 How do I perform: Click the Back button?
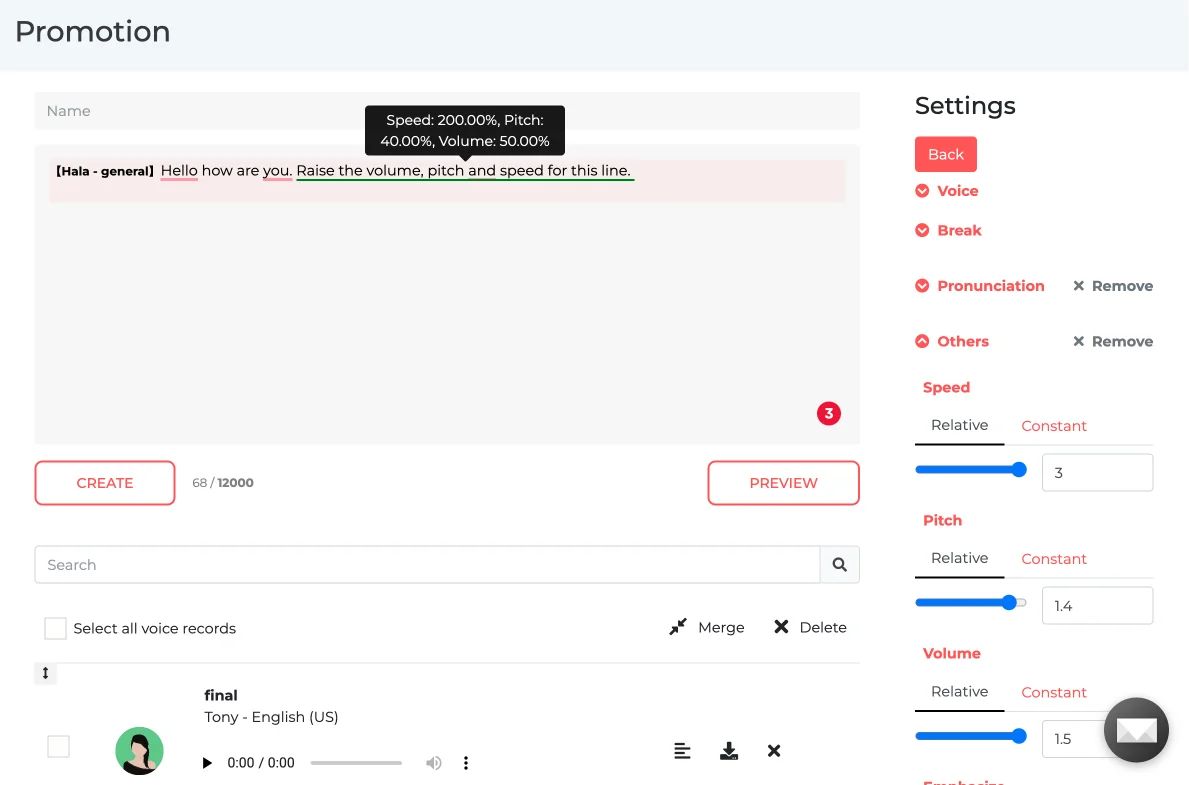point(946,155)
